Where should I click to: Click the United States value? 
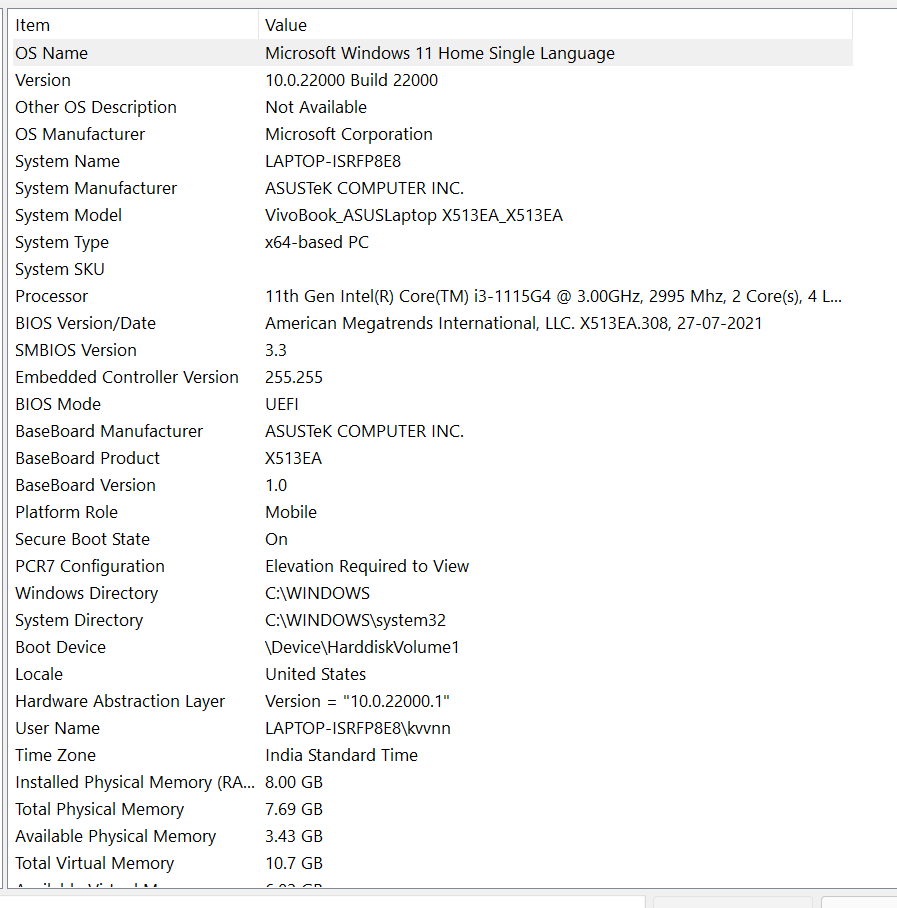click(316, 675)
